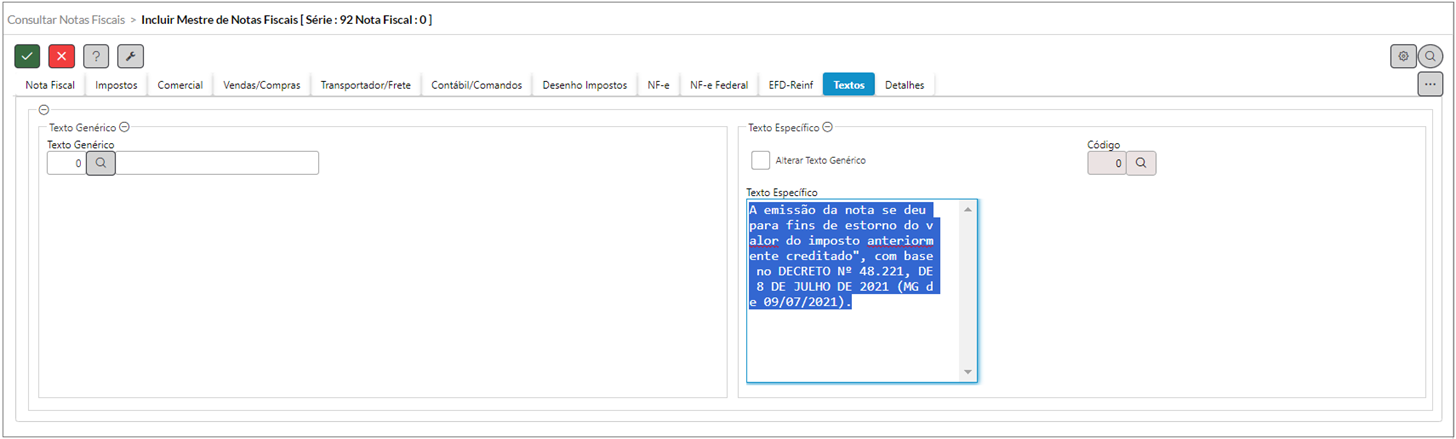Image resolution: width=1456 pixels, height=439 pixels.
Task: Open the gear settings icon
Action: pos(1403,56)
